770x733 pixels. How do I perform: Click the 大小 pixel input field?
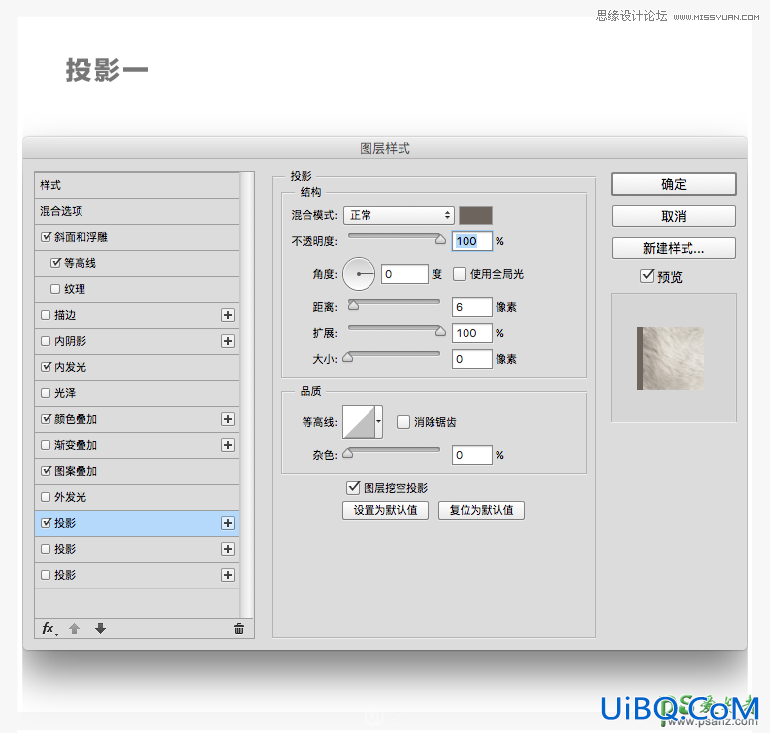[472, 359]
